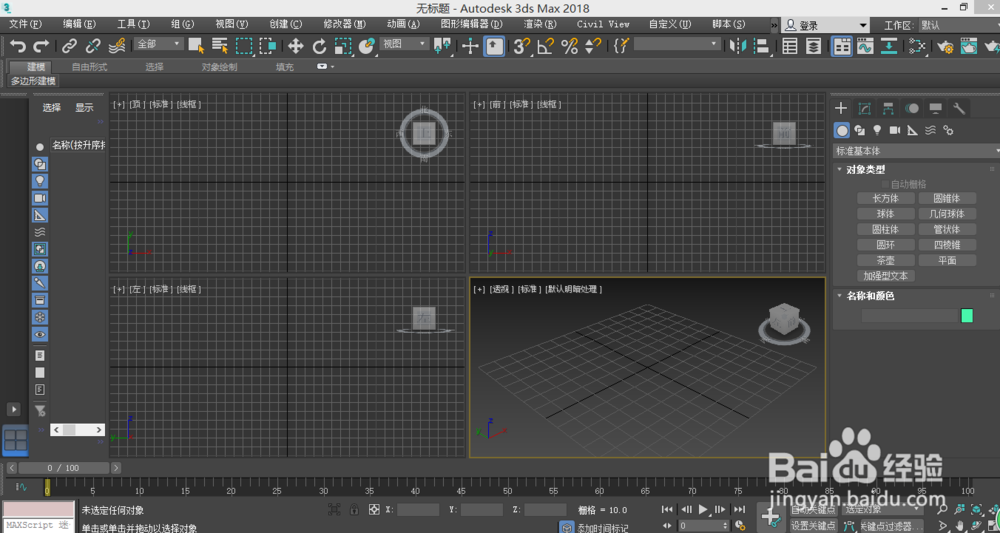The height and width of the screenshot is (533, 1000).
Task: Select the Cameras category icon in Create panel
Action: tap(895, 130)
